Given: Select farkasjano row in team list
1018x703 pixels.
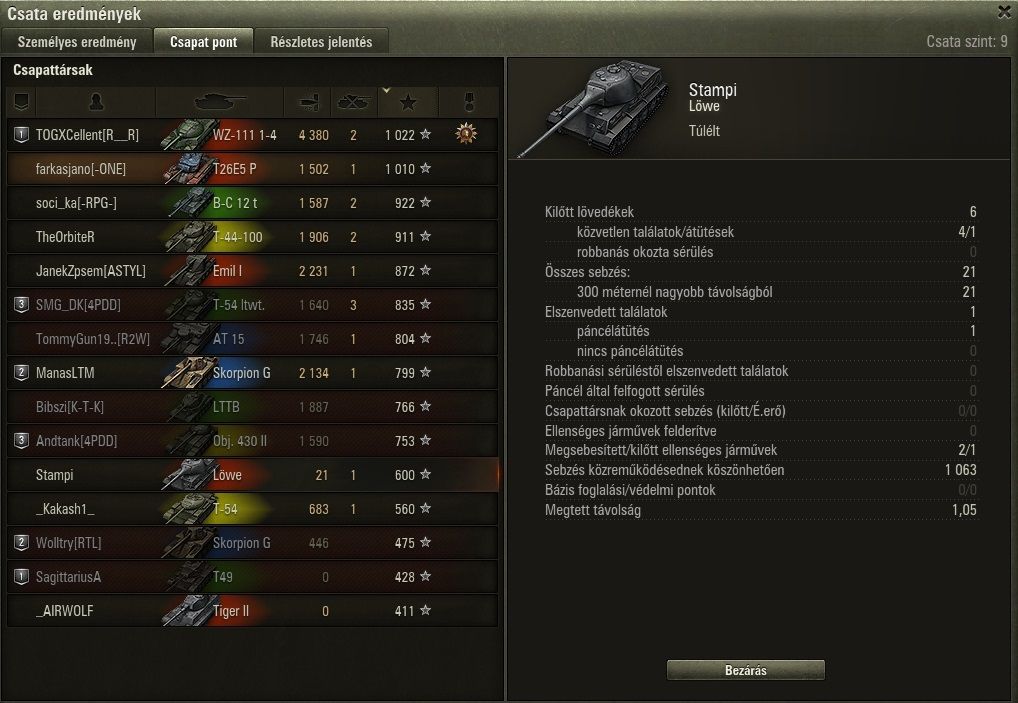Looking at the screenshot, I should pyautogui.click(x=253, y=169).
